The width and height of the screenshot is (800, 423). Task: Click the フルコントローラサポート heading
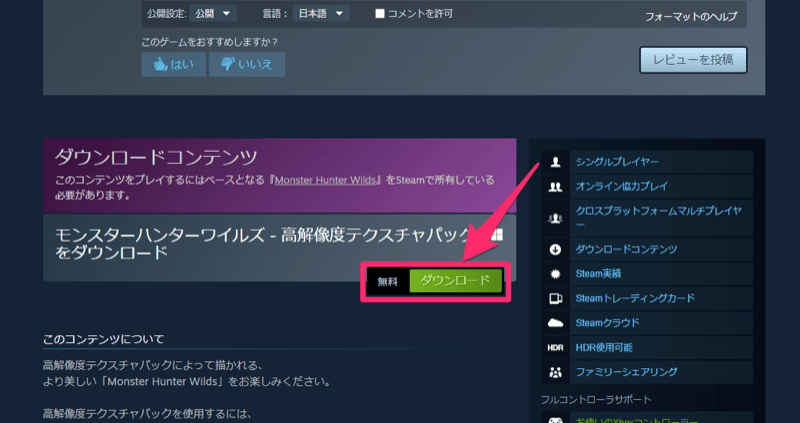(x=596, y=400)
